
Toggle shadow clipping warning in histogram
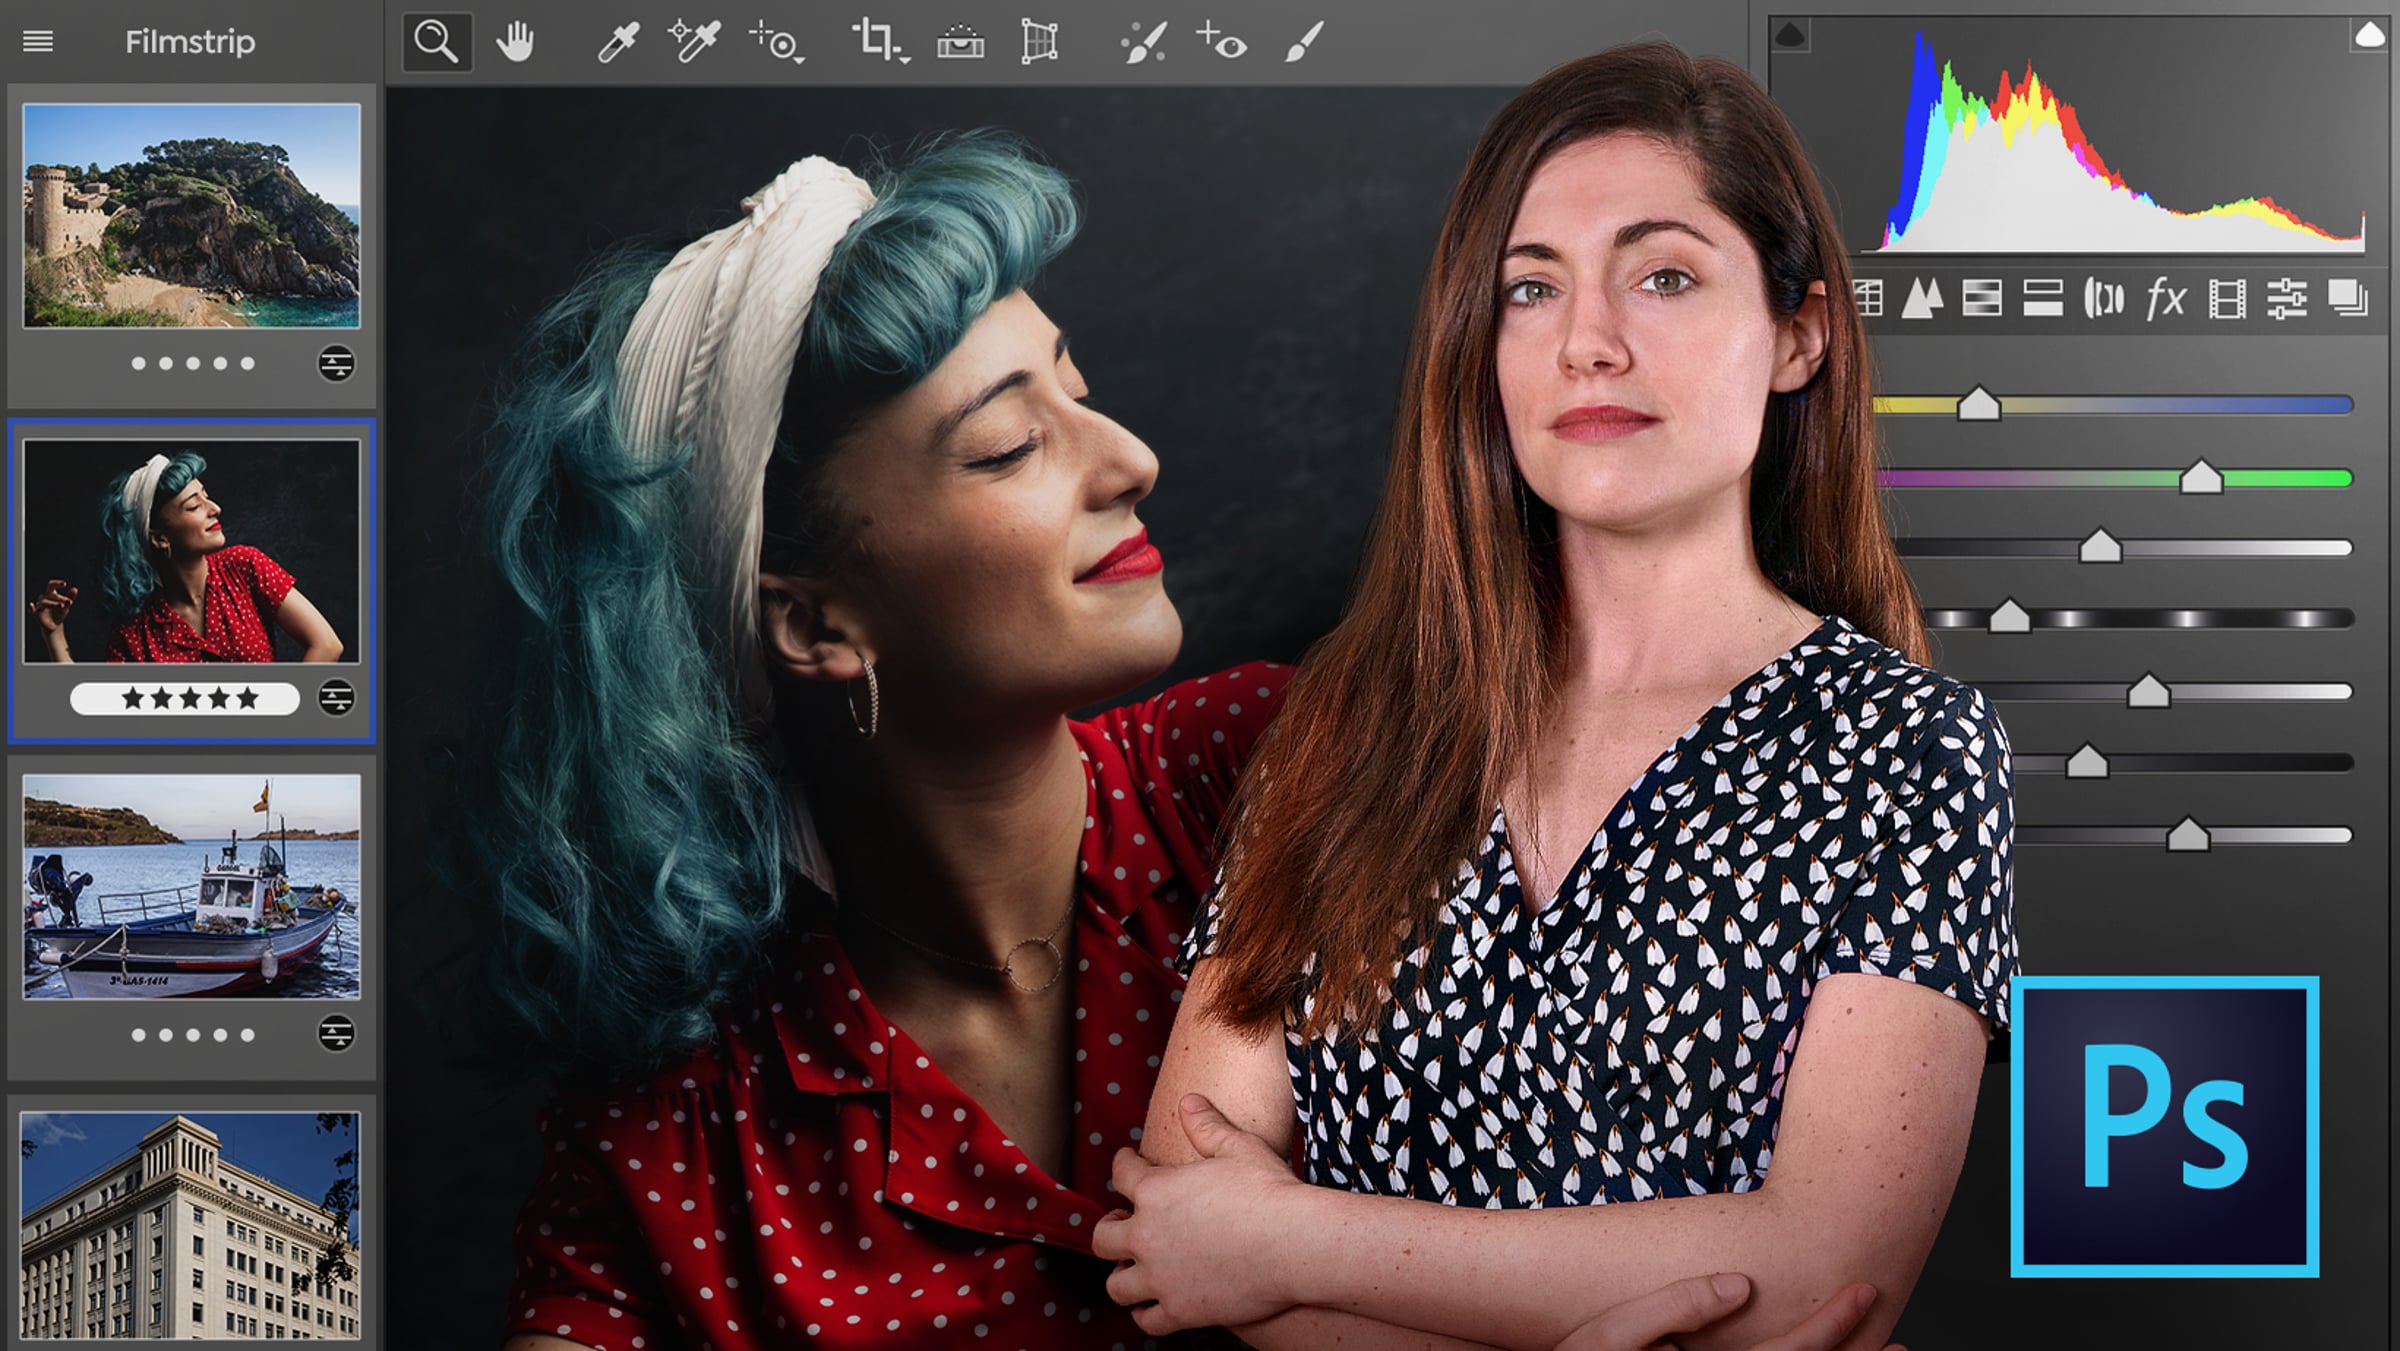(1789, 37)
